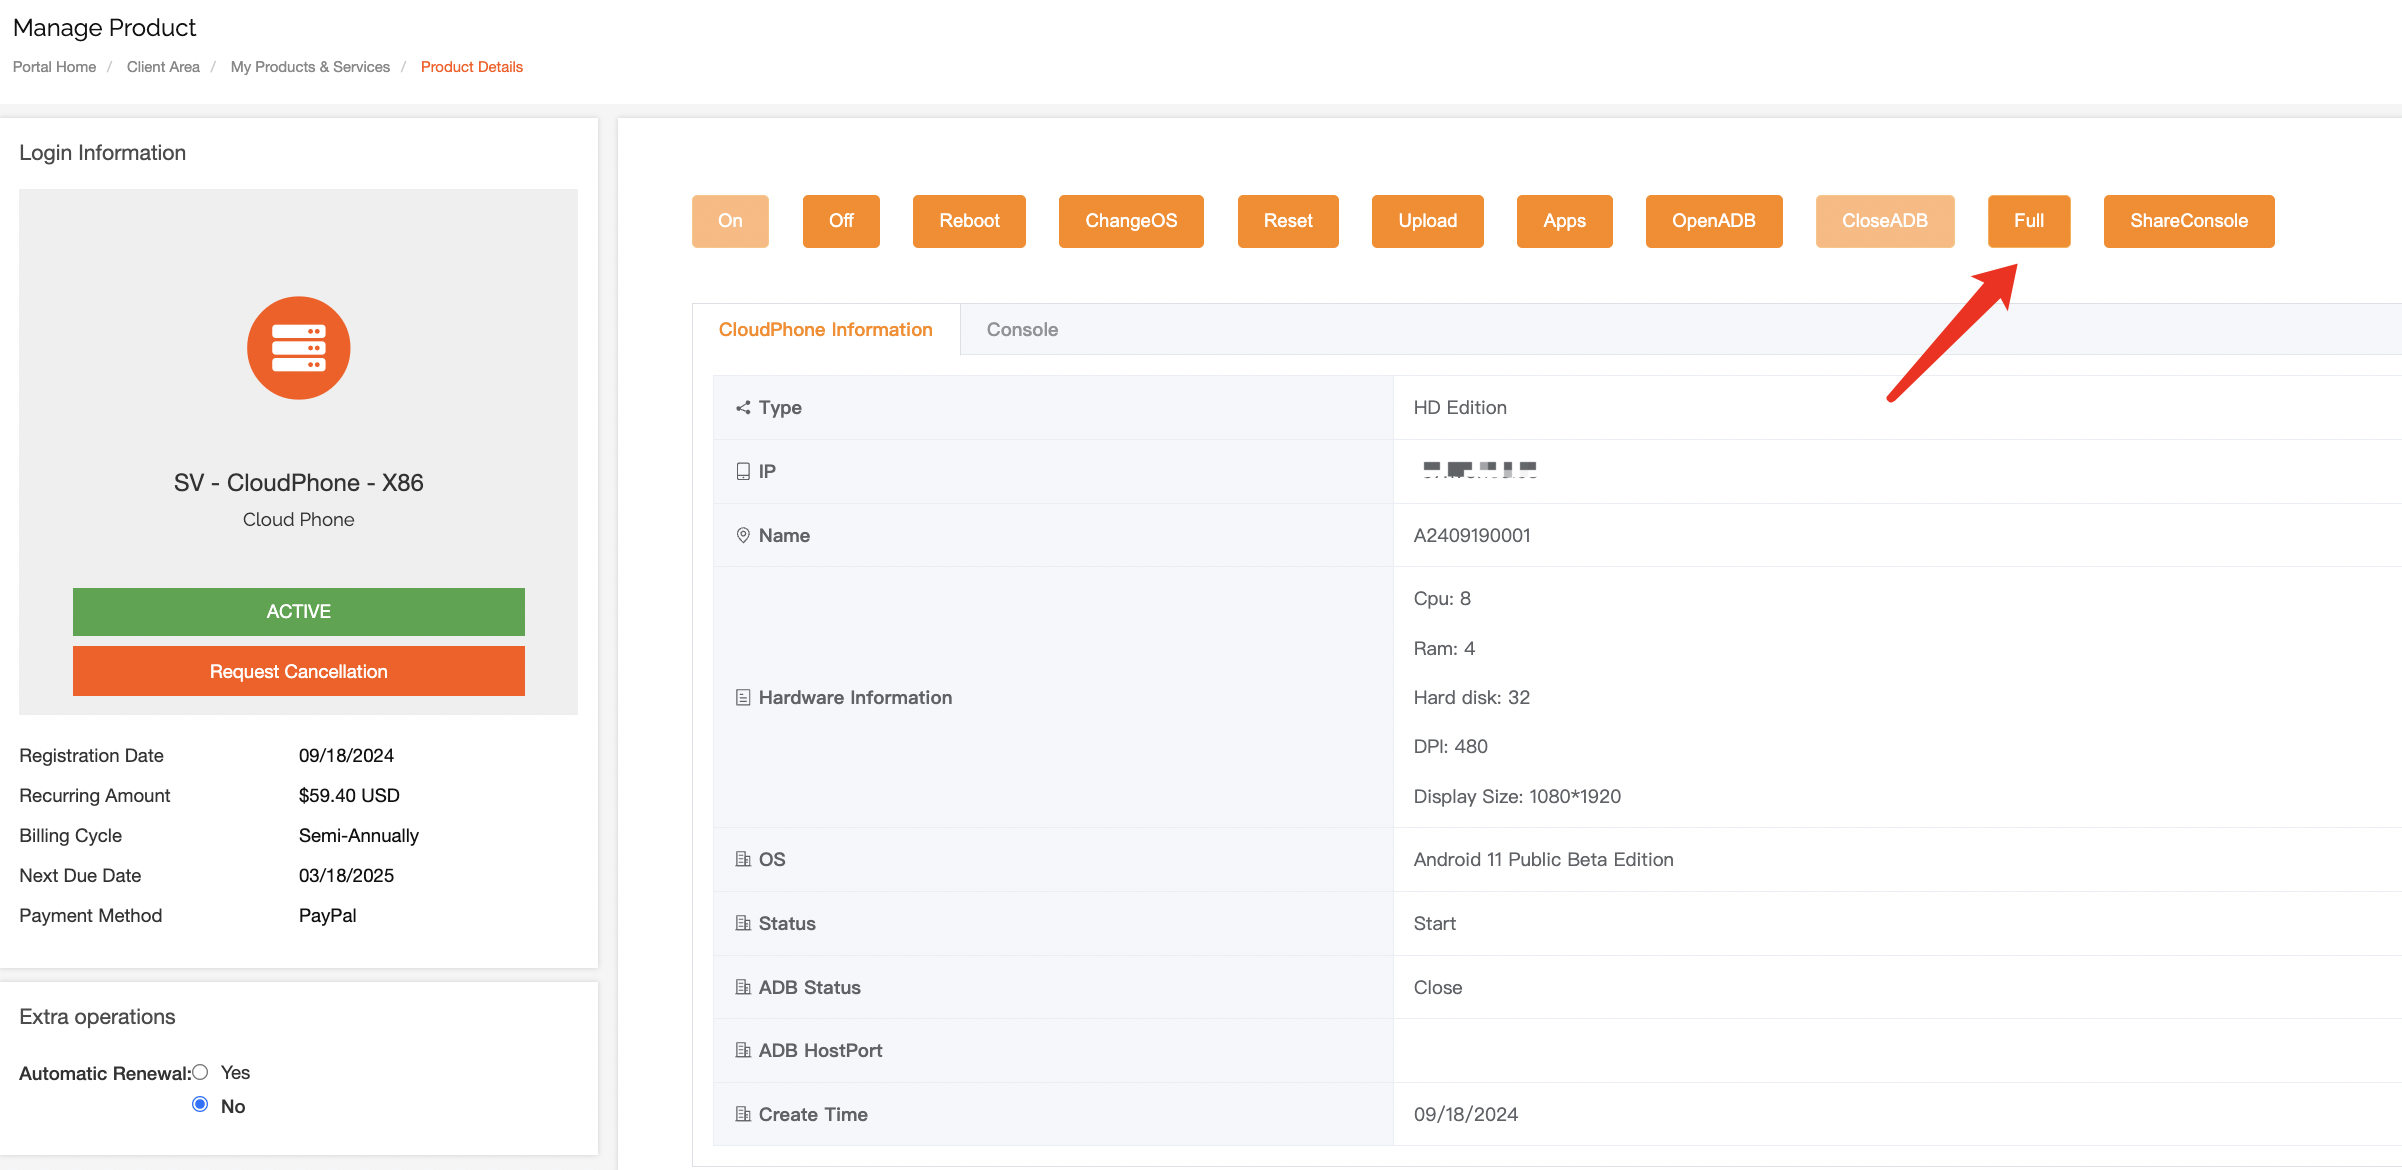Open the CloudPhone Information tab
2402x1170 pixels.
point(825,330)
